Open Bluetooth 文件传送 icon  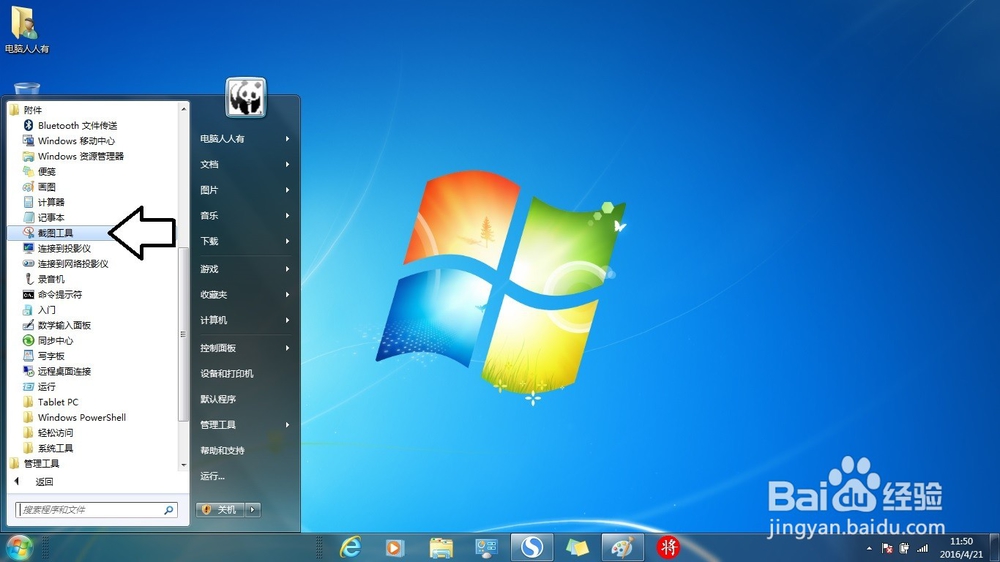[28, 126]
